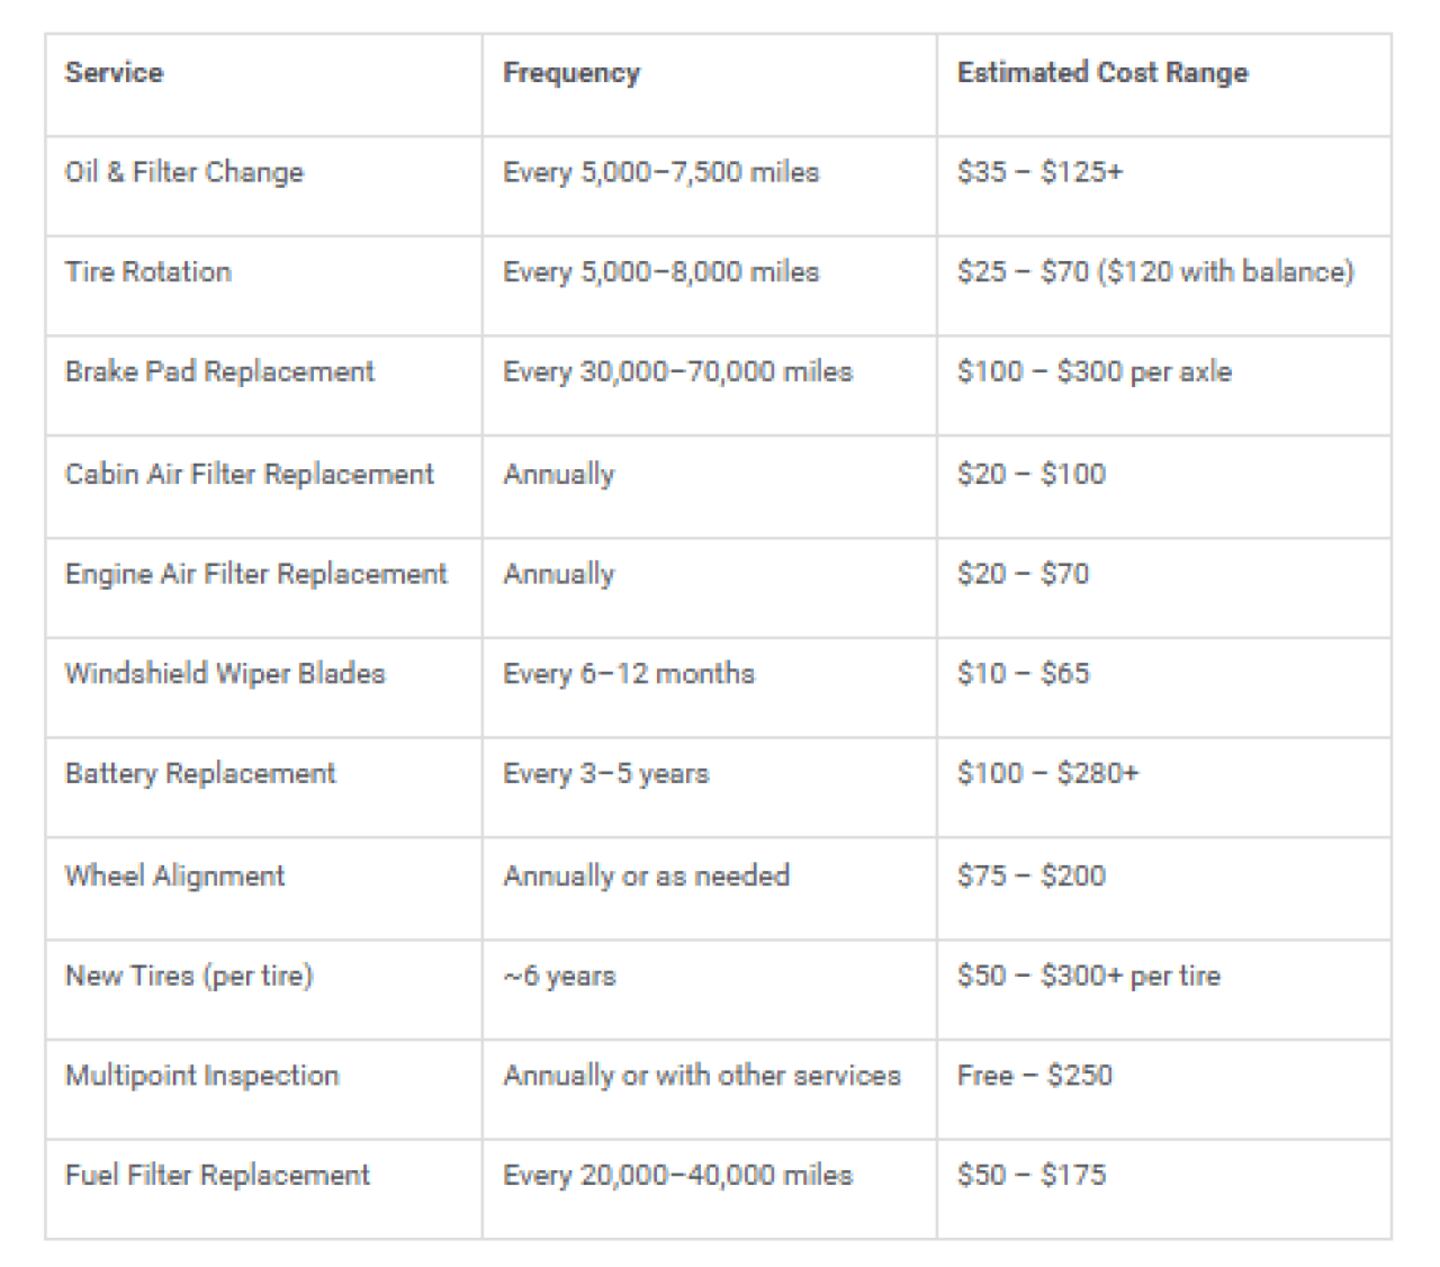Click the Every 5,000–7,500 miles cell

click(661, 172)
